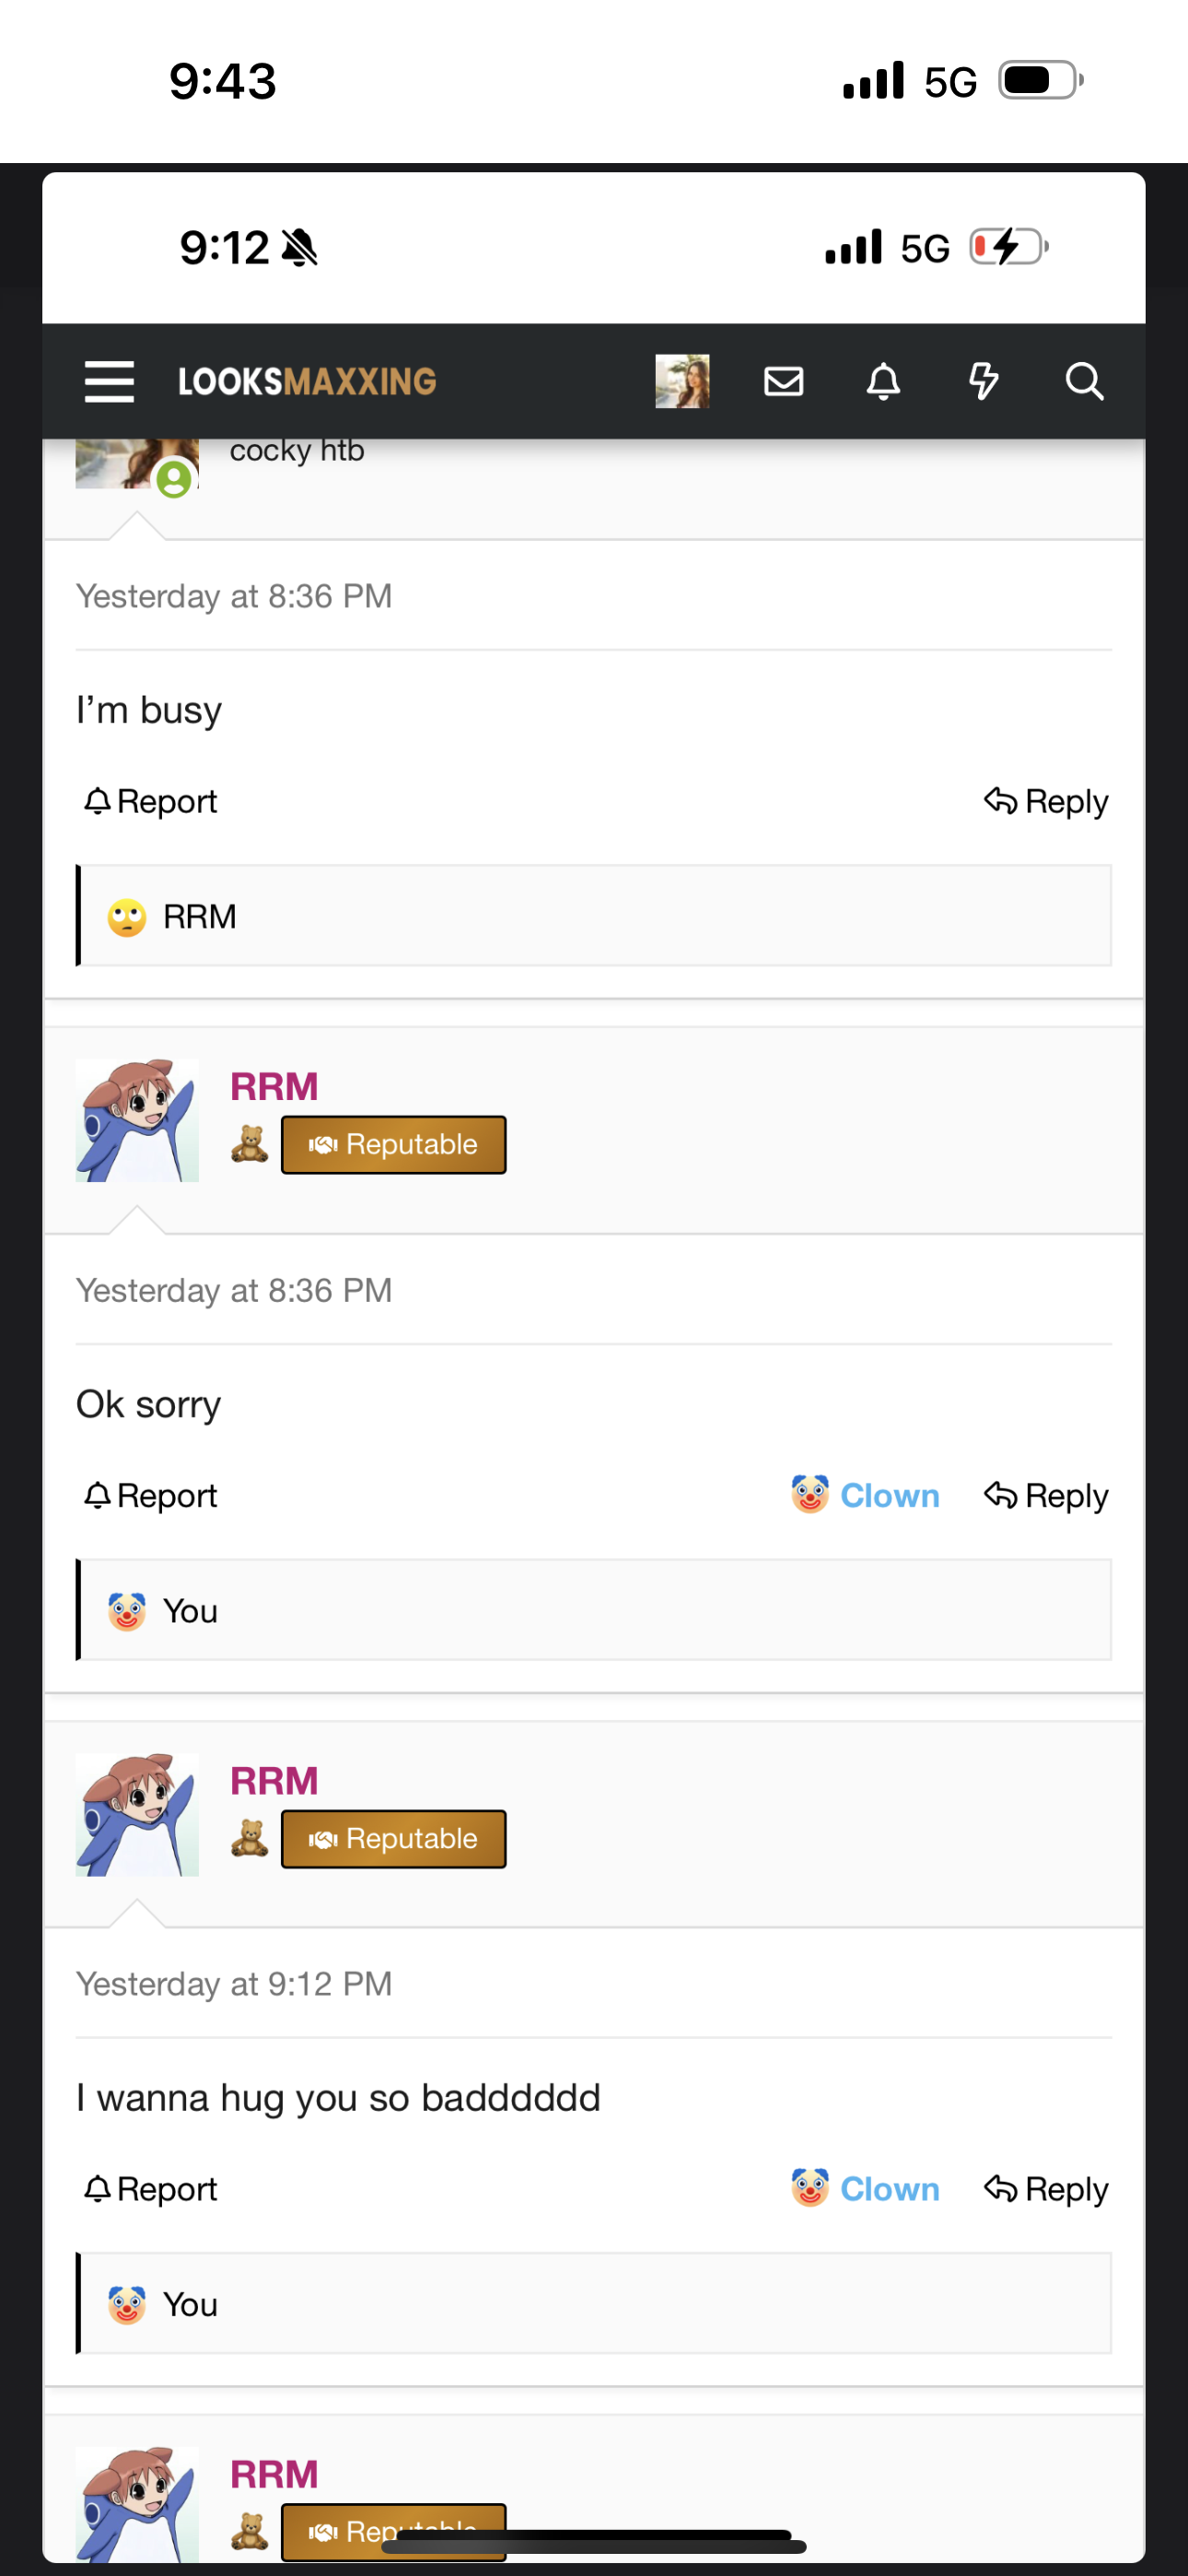The height and width of the screenshot is (2576, 1188).
Task: Reply to the "Ok sorry" post
Action: click(1046, 1495)
